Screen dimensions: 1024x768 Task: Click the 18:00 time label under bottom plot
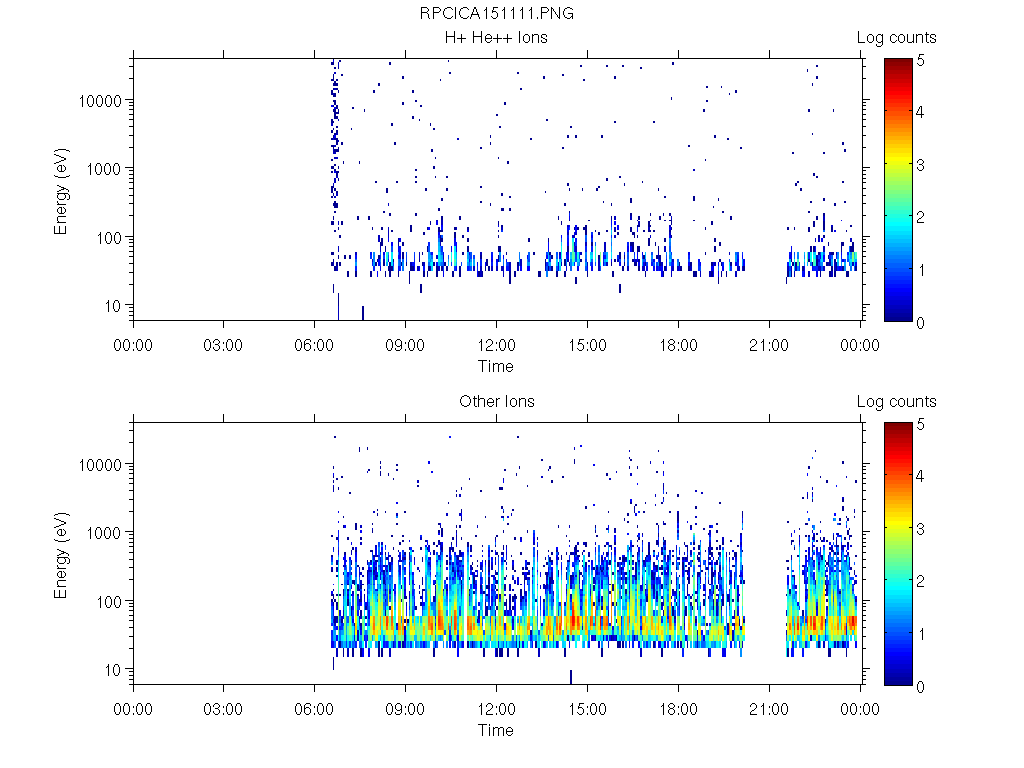coord(678,709)
